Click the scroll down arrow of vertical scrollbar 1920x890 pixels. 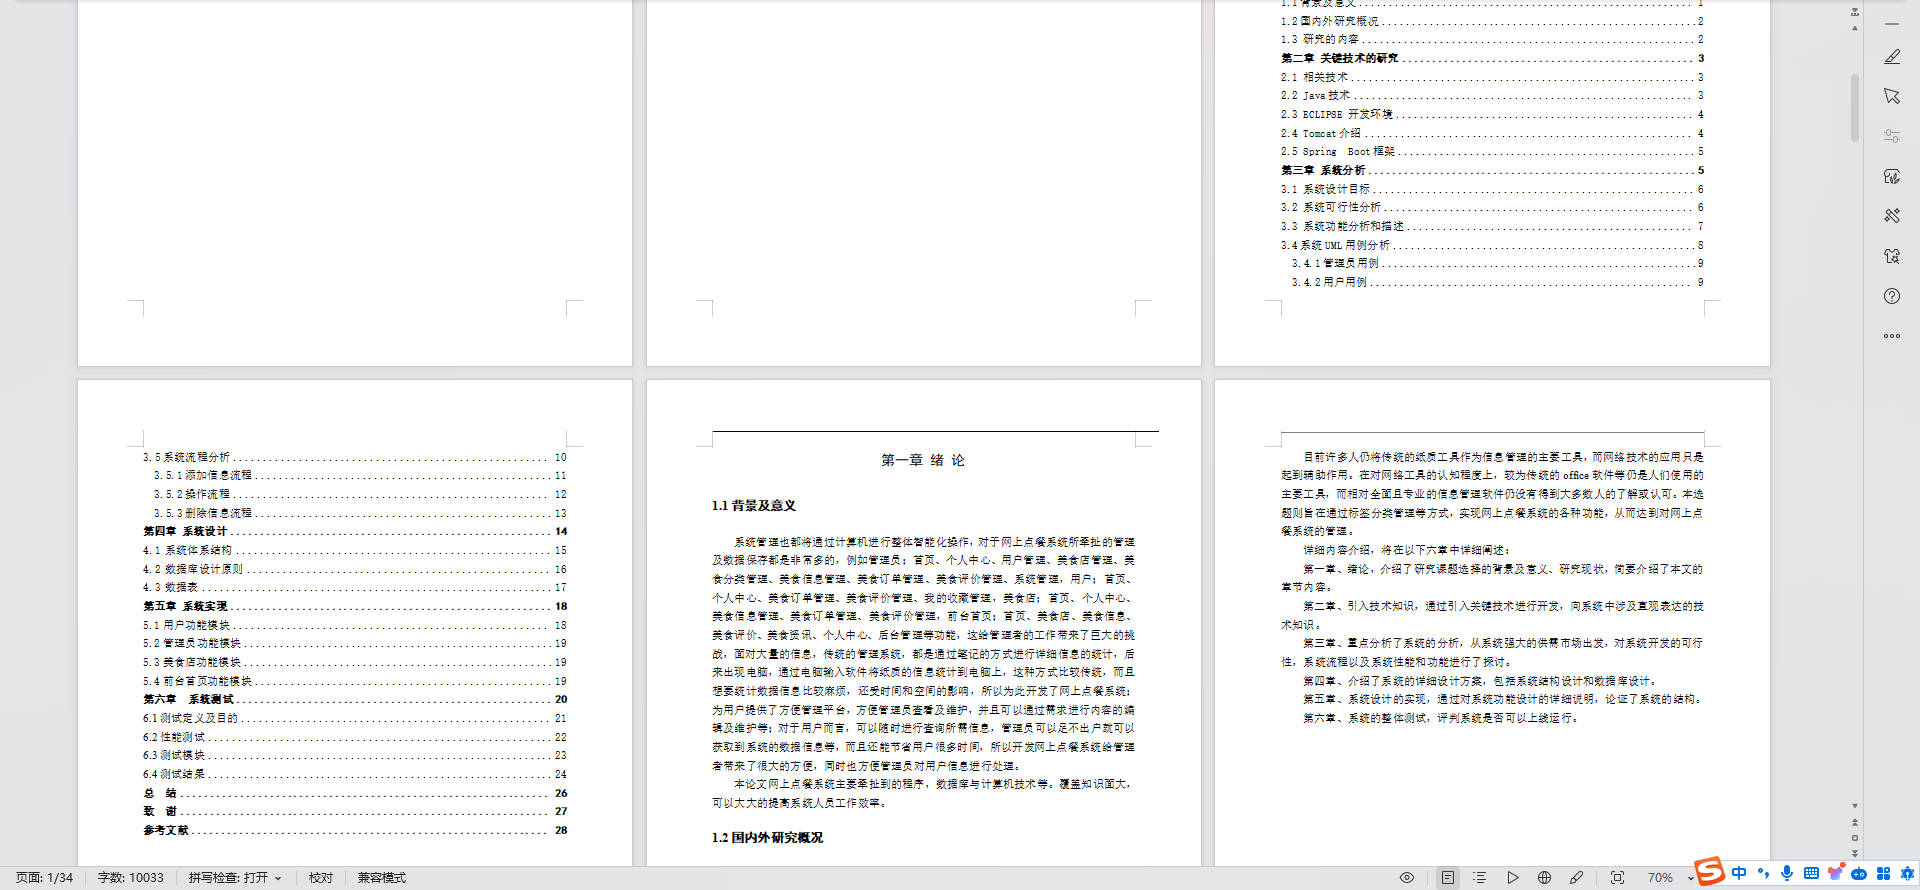point(1855,805)
